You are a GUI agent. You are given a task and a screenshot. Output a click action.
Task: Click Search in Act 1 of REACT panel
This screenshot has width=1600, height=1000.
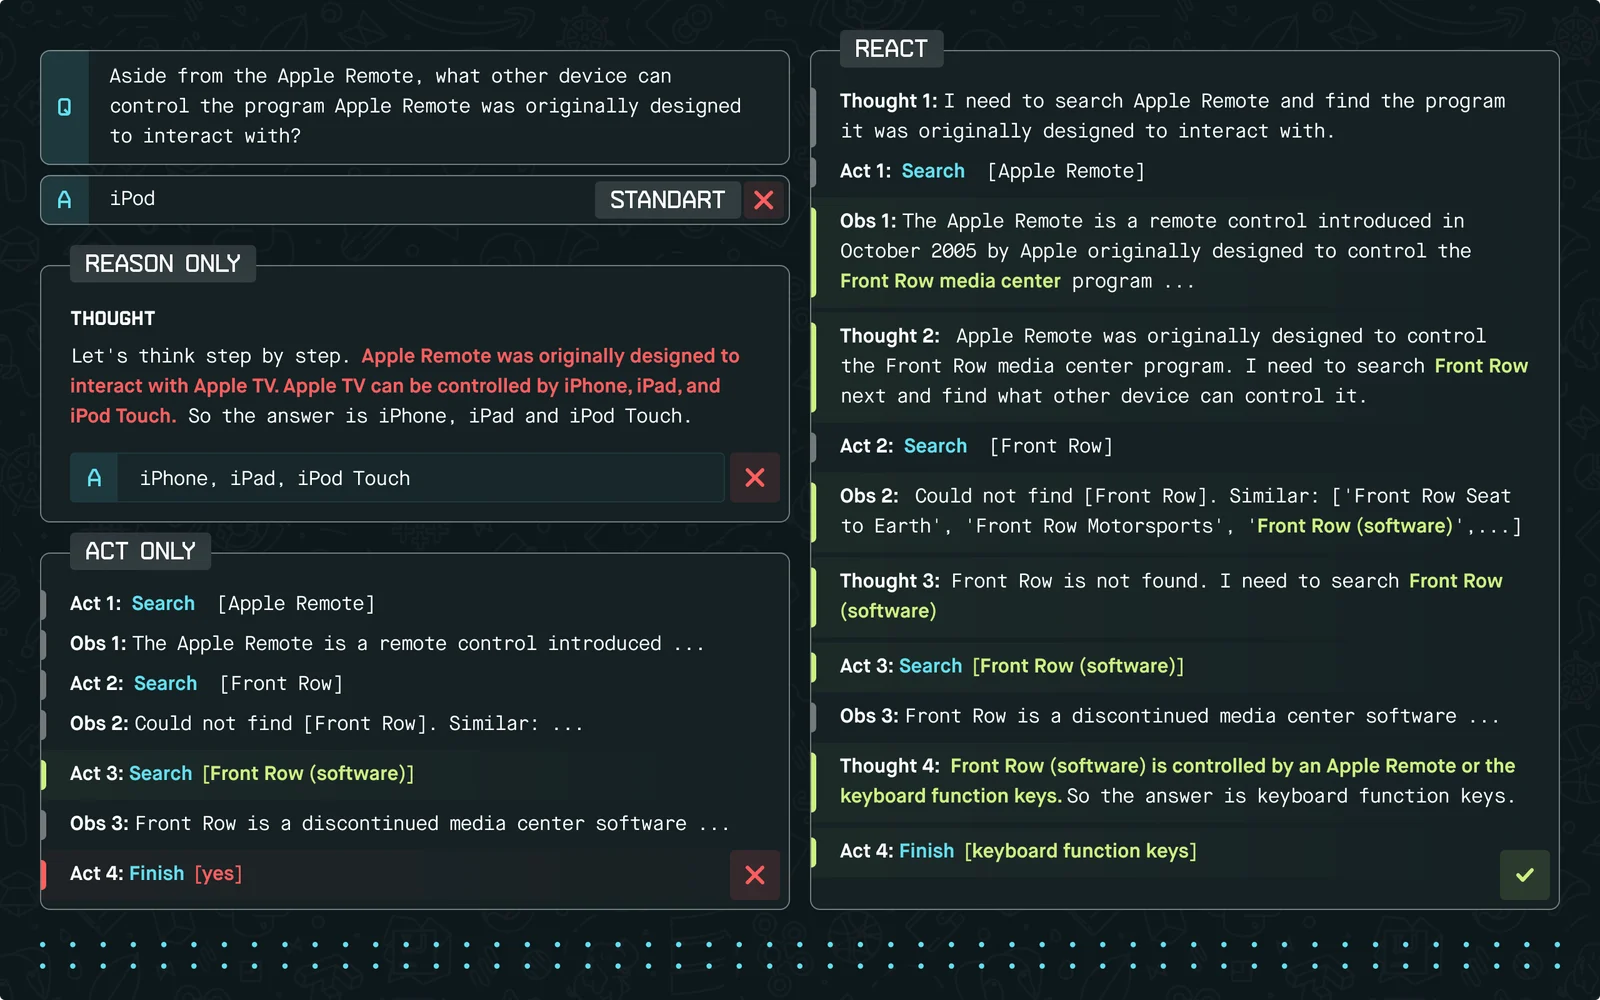point(933,171)
